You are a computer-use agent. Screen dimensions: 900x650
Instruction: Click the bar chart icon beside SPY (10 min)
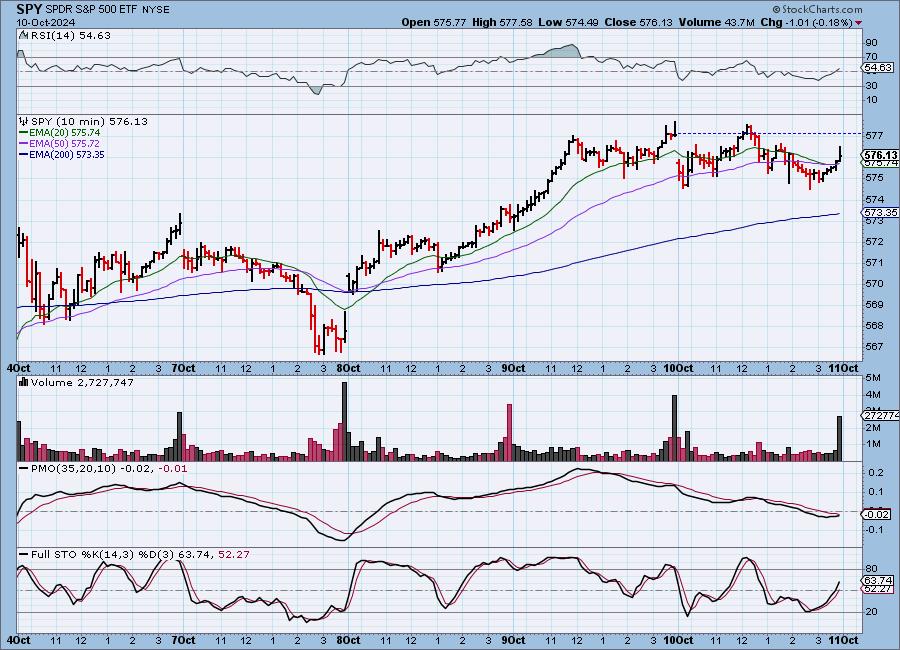coord(24,121)
